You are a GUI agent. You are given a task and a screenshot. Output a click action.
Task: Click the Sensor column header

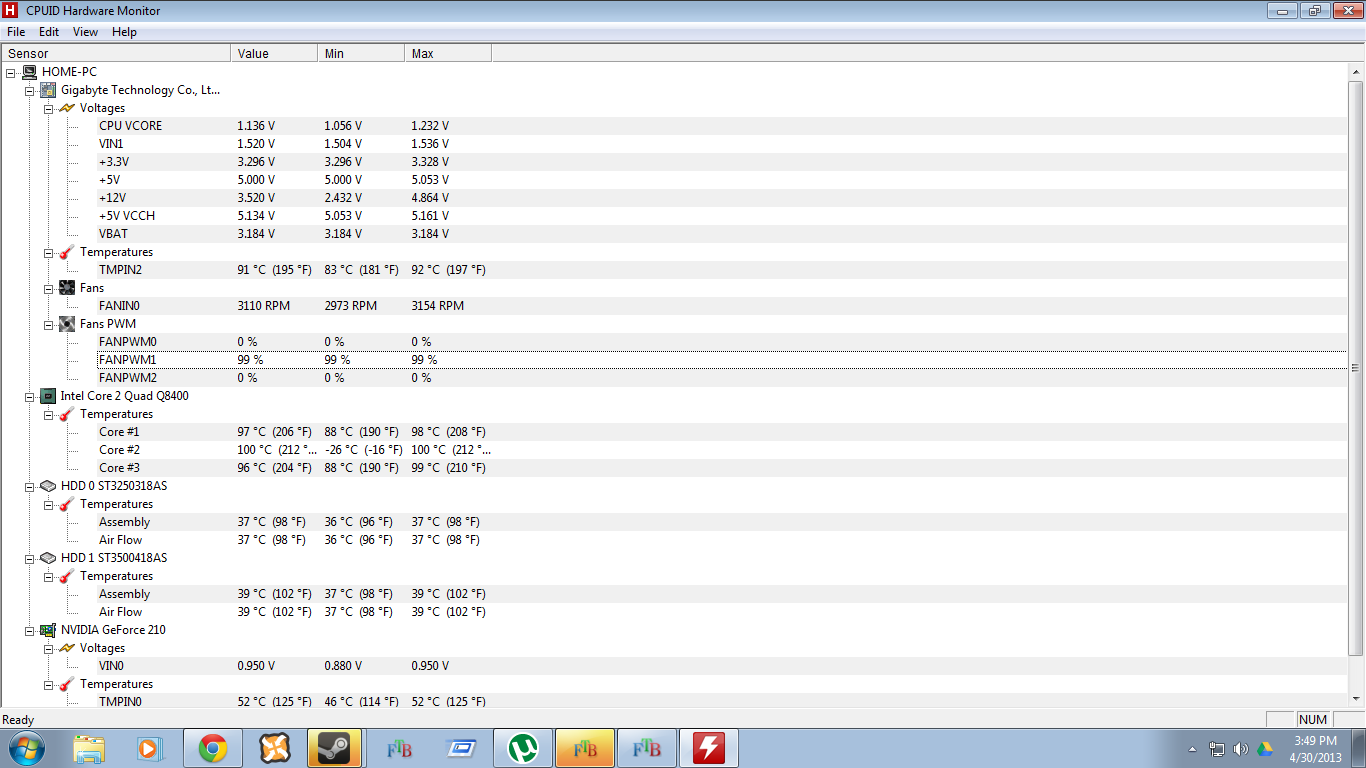pyautogui.click(x=116, y=53)
